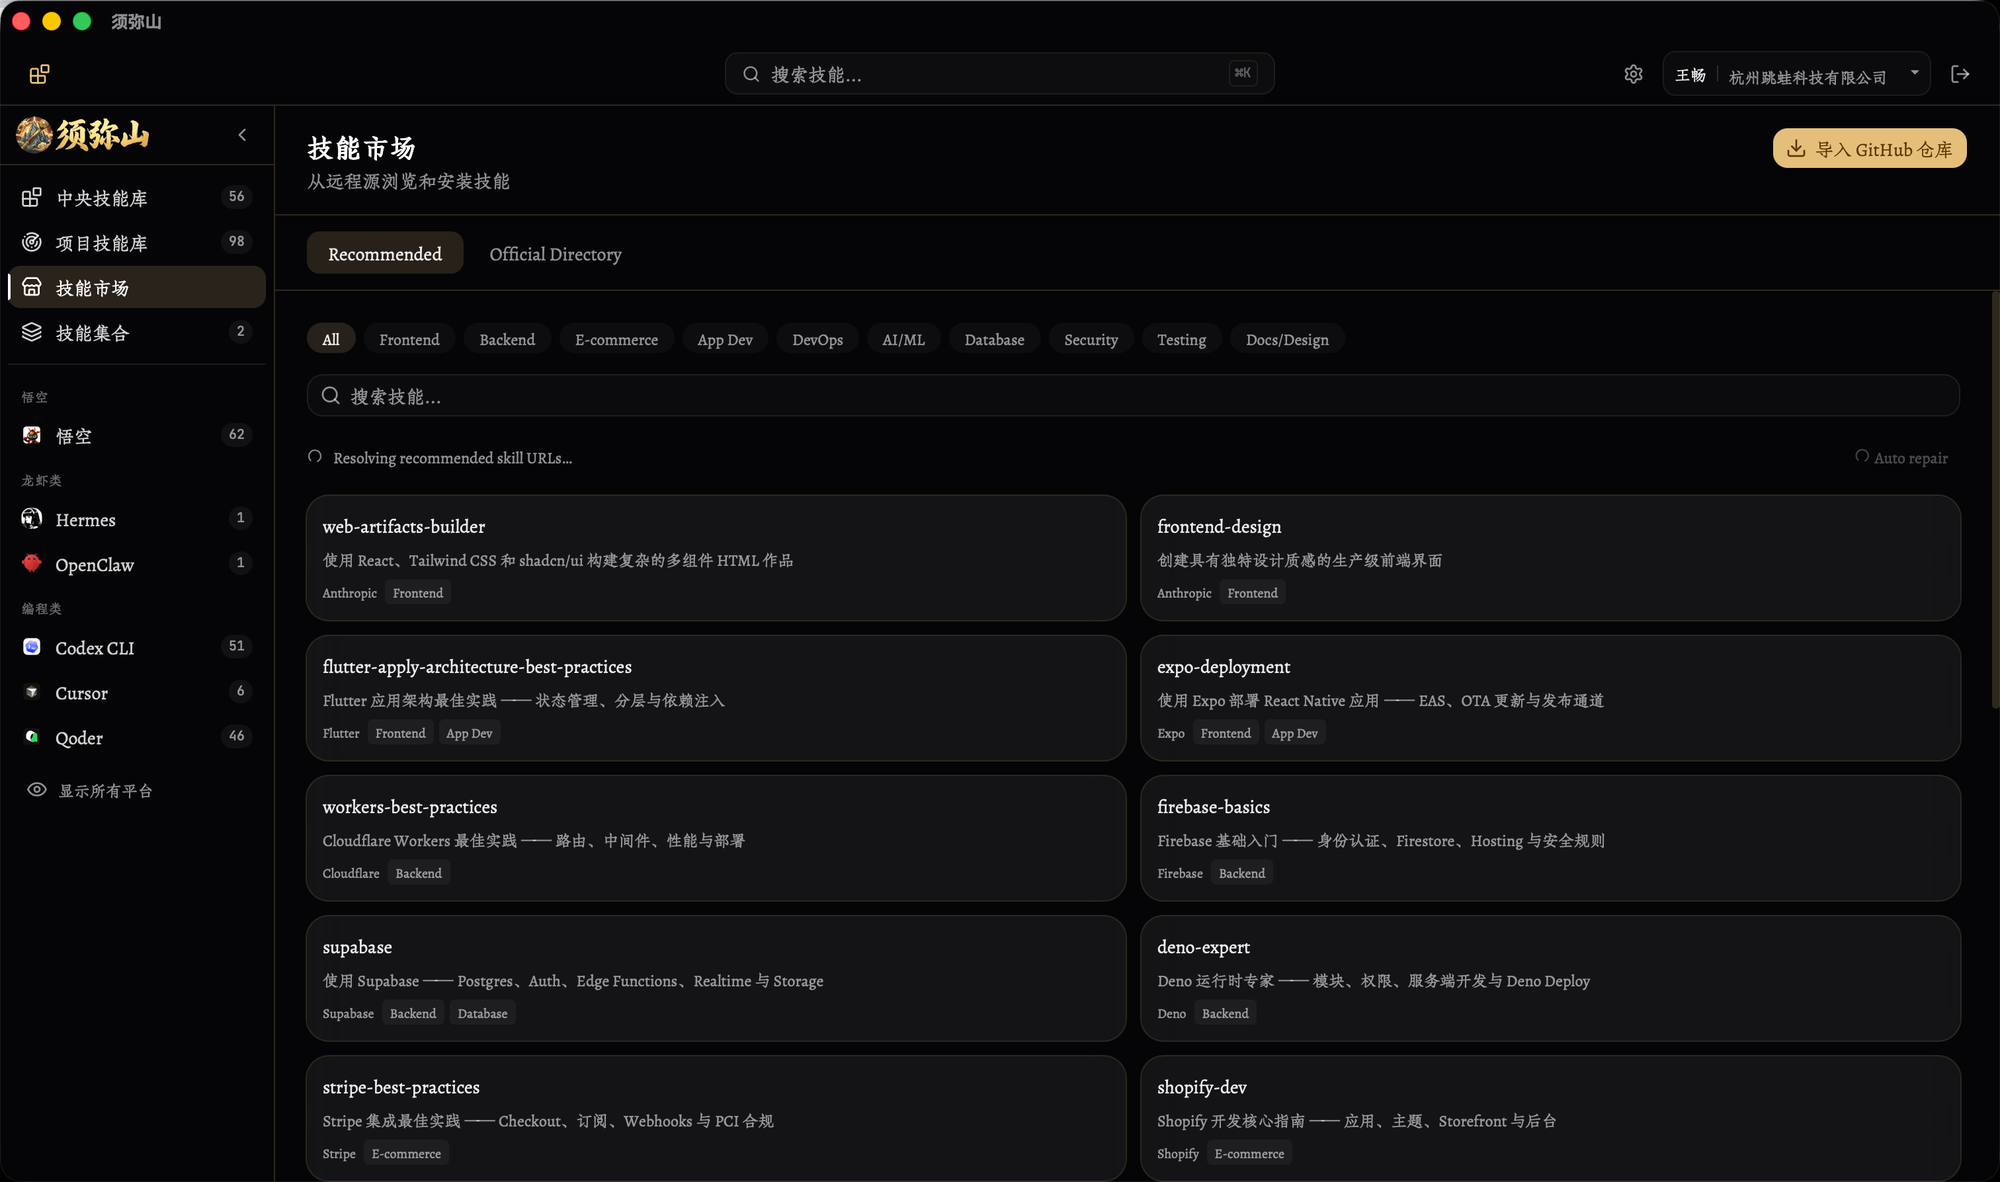This screenshot has width=2000, height=1182.
Task: Click the 中央技能库 sidebar icon
Action: point(32,197)
